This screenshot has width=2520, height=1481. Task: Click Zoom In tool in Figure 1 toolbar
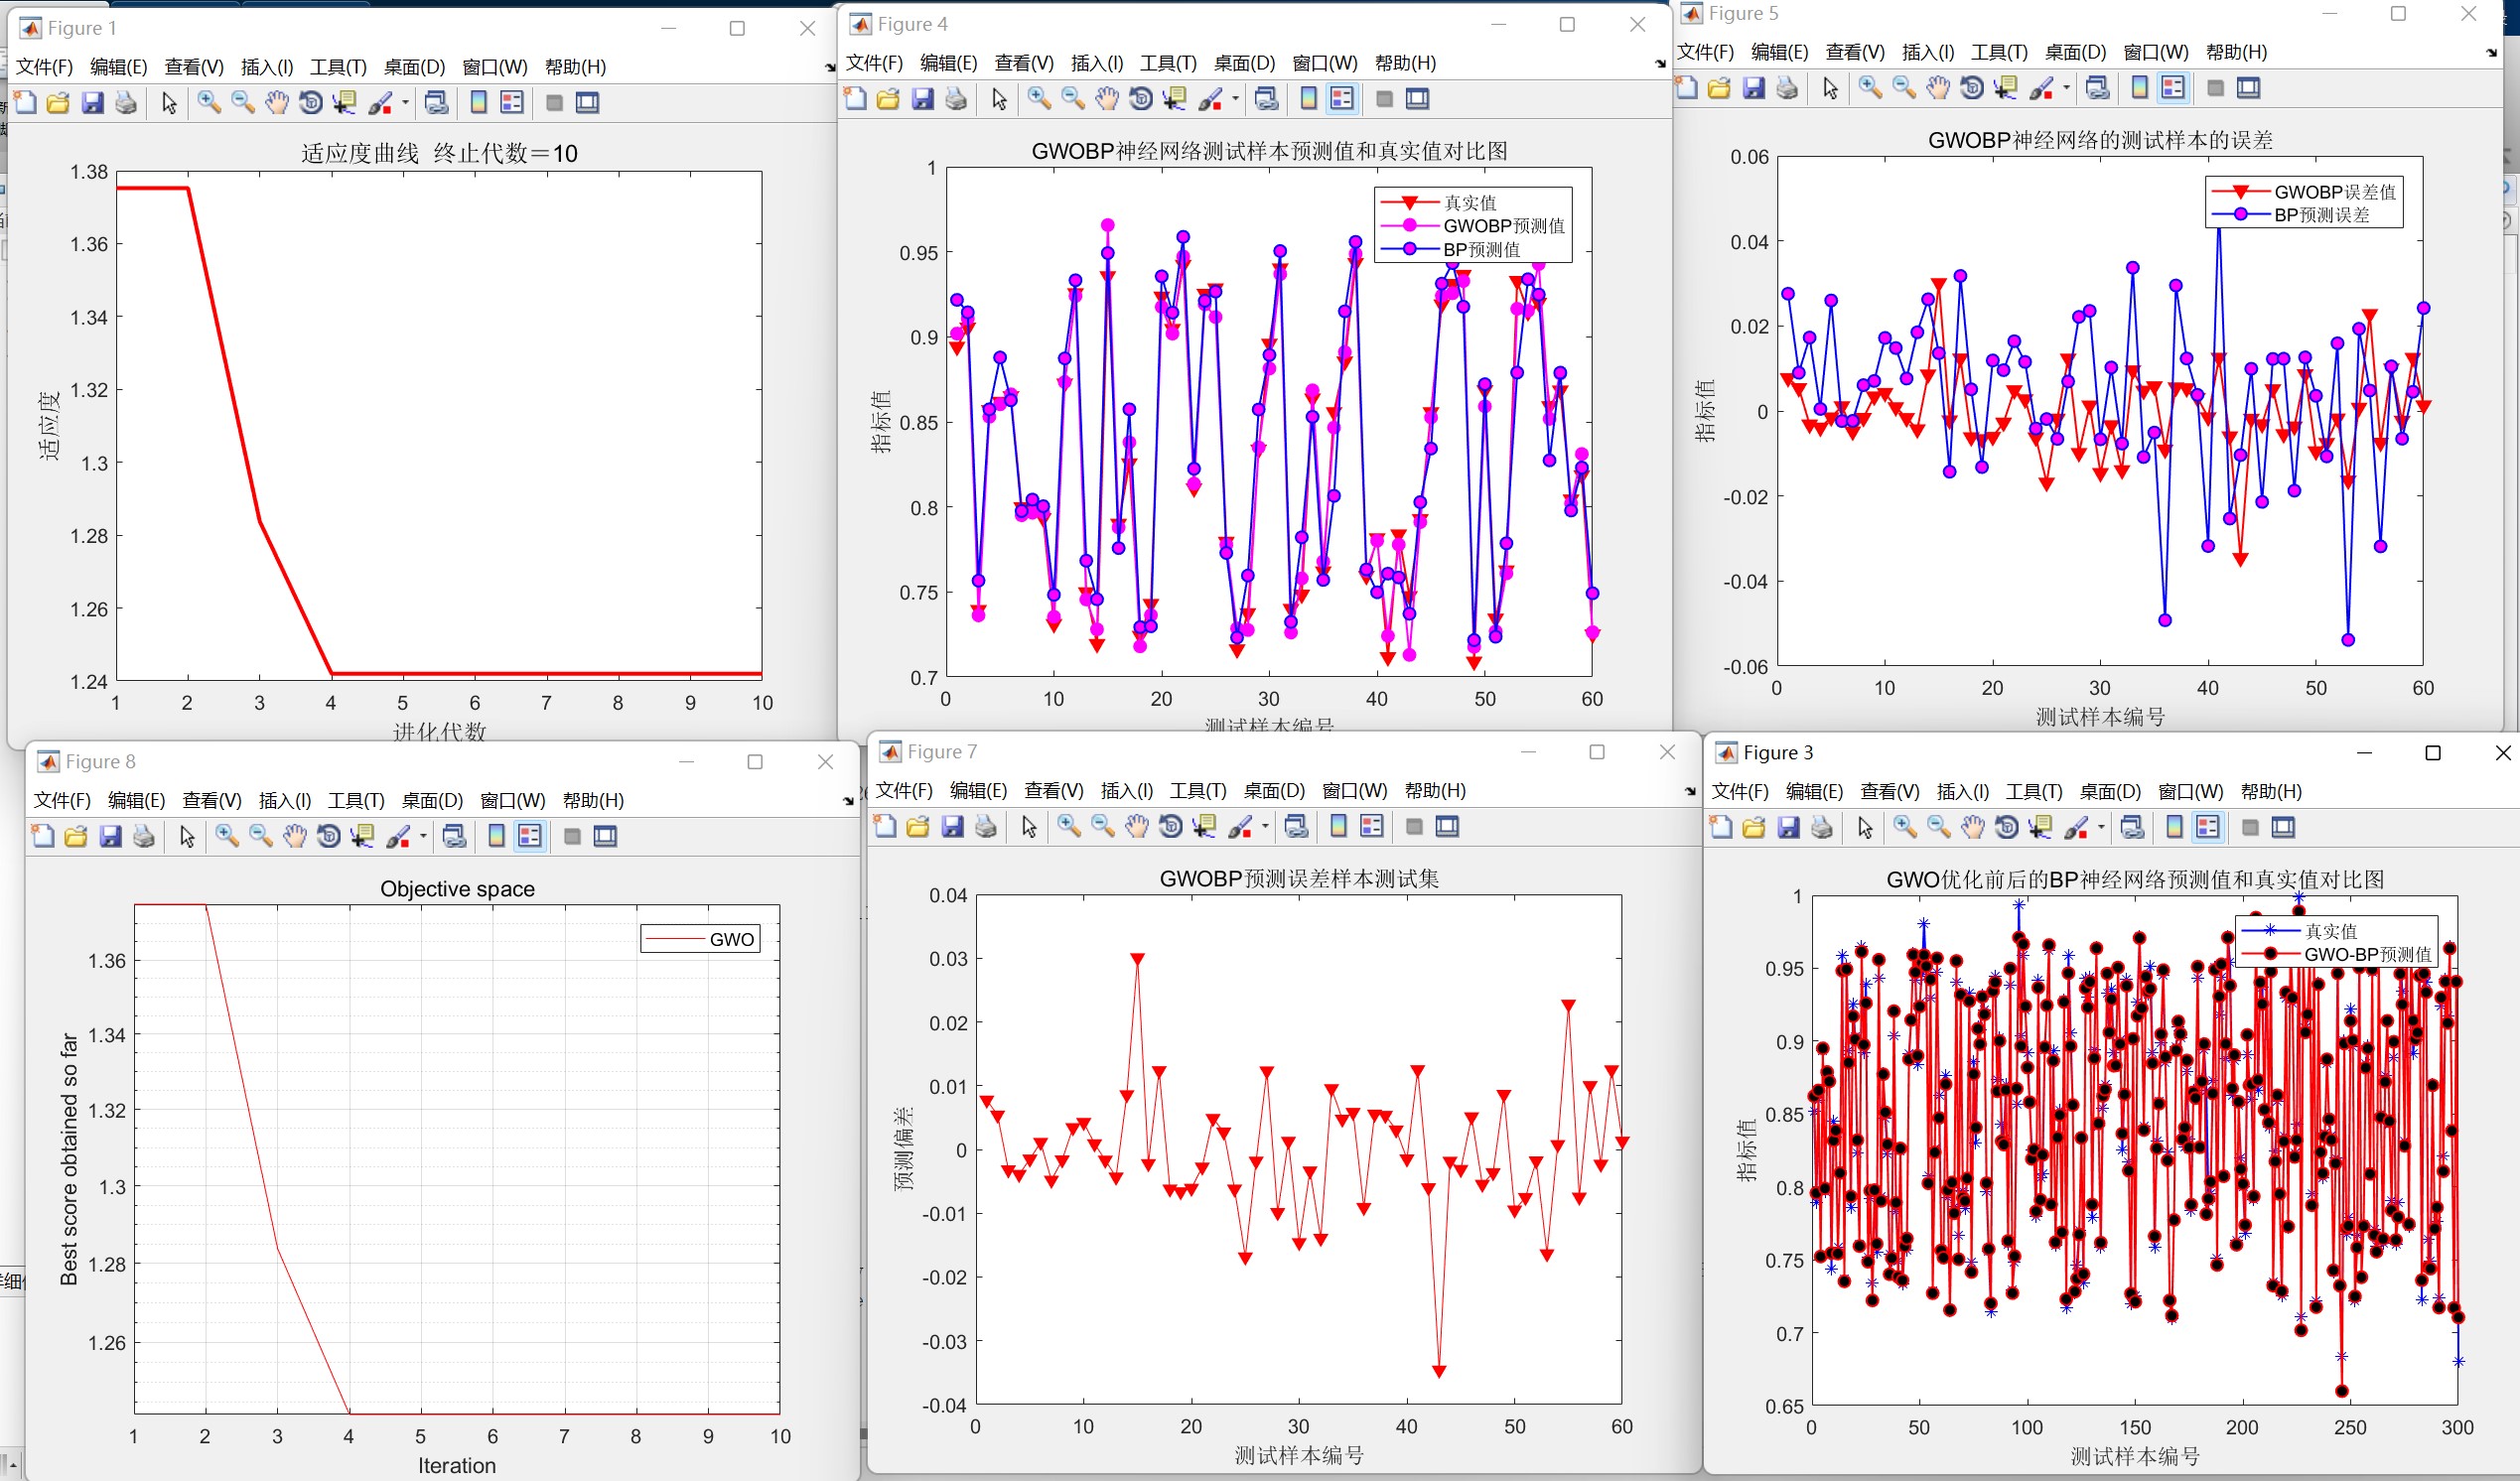tap(208, 102)
